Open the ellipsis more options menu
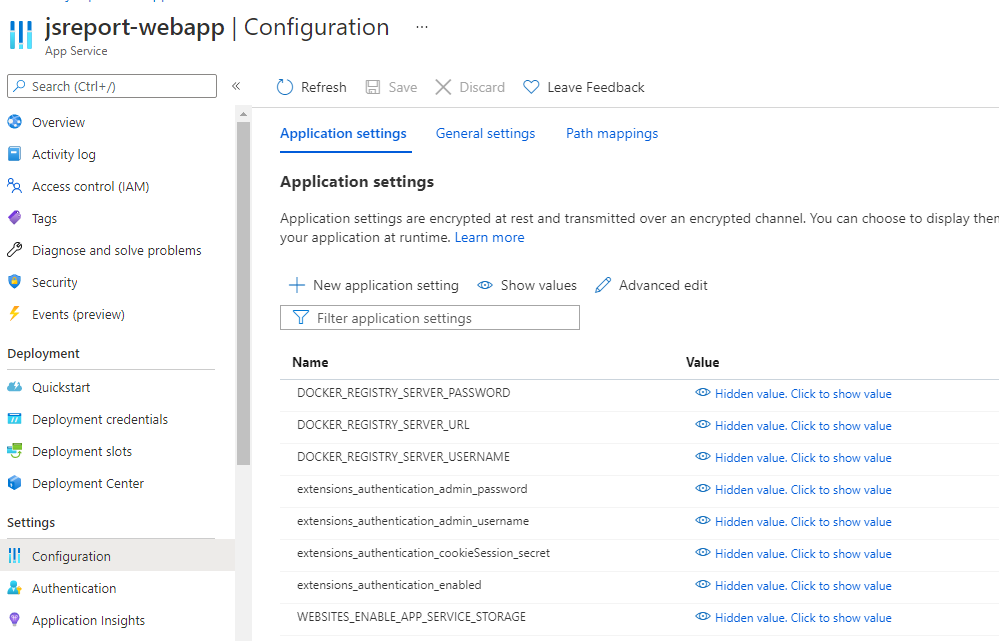This screenshot has width=999, height=641. tap(422, 27)
